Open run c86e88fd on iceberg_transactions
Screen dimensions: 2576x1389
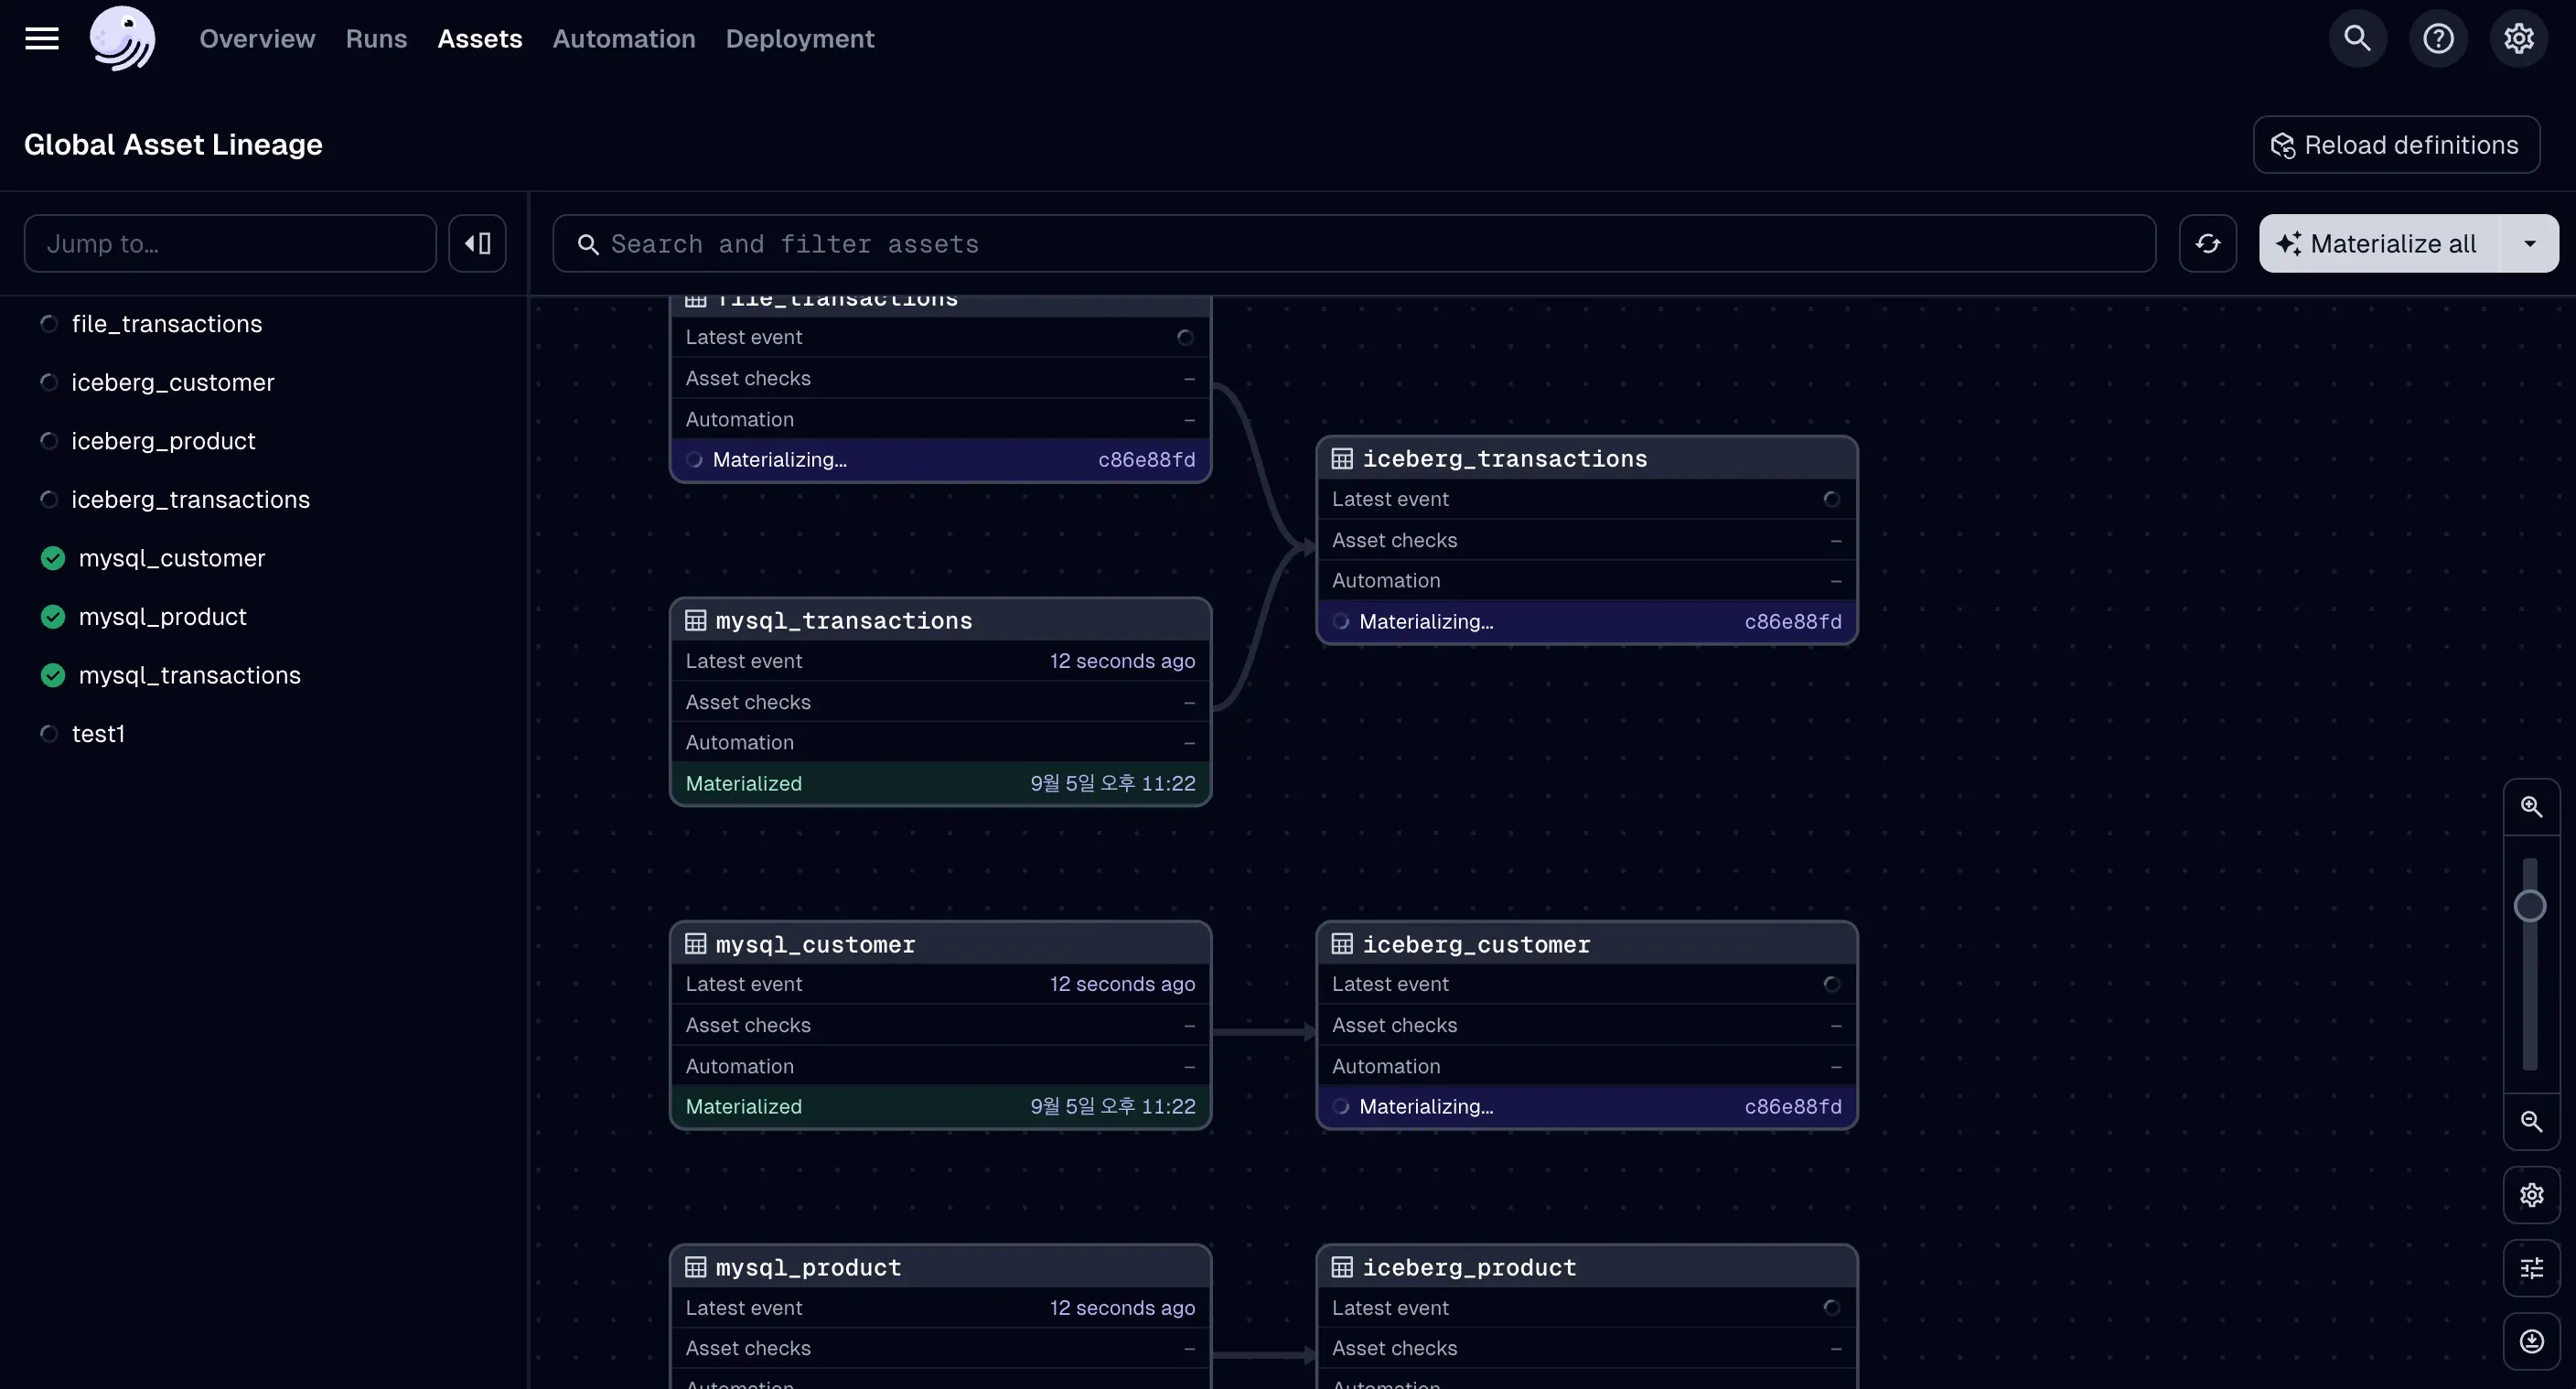click(x=1792, y=621)
